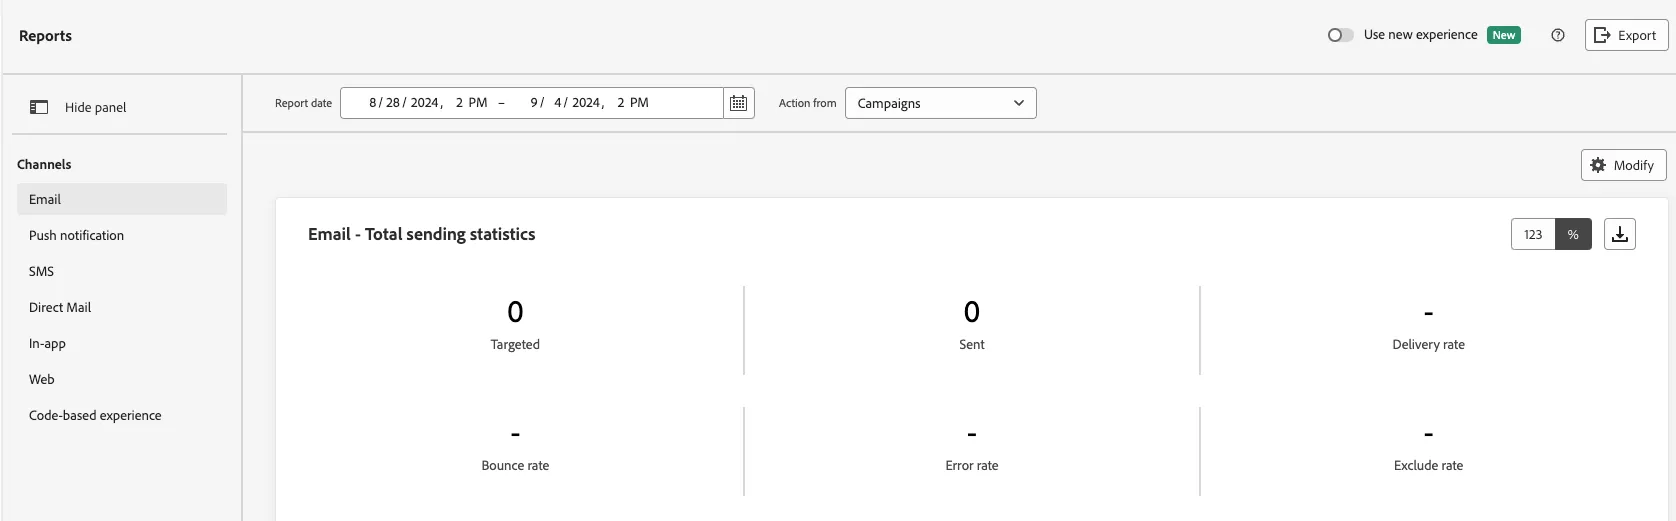Select the Email channel
This screenshot has width=1676, height=521.
122,199
